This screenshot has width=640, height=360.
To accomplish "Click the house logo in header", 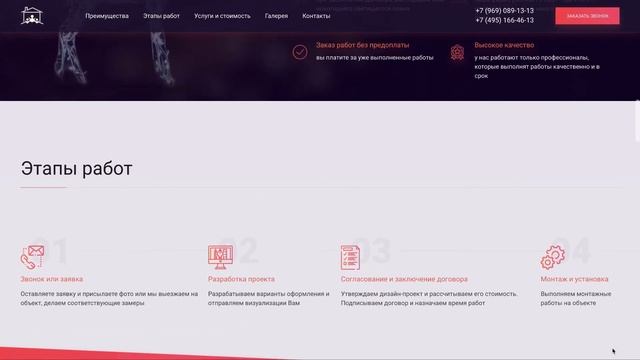I will [32, 16].
